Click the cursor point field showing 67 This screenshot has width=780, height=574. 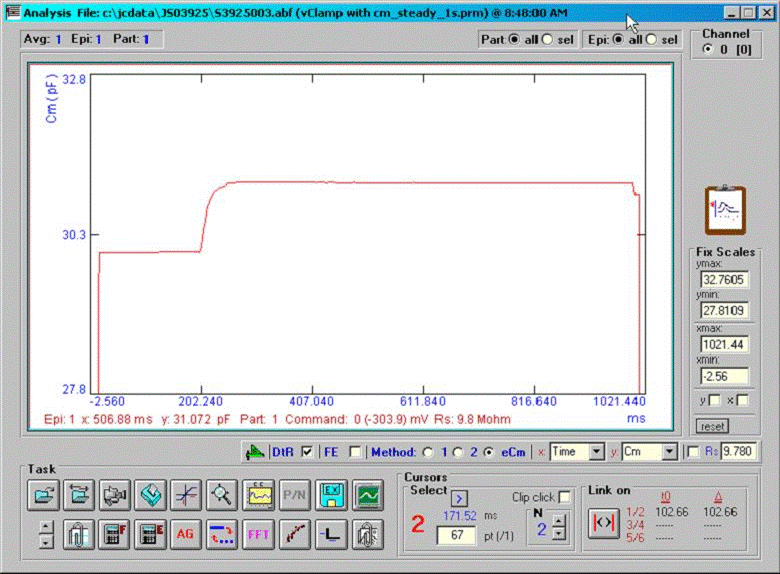pyautogui.click(x=456, y=535)
